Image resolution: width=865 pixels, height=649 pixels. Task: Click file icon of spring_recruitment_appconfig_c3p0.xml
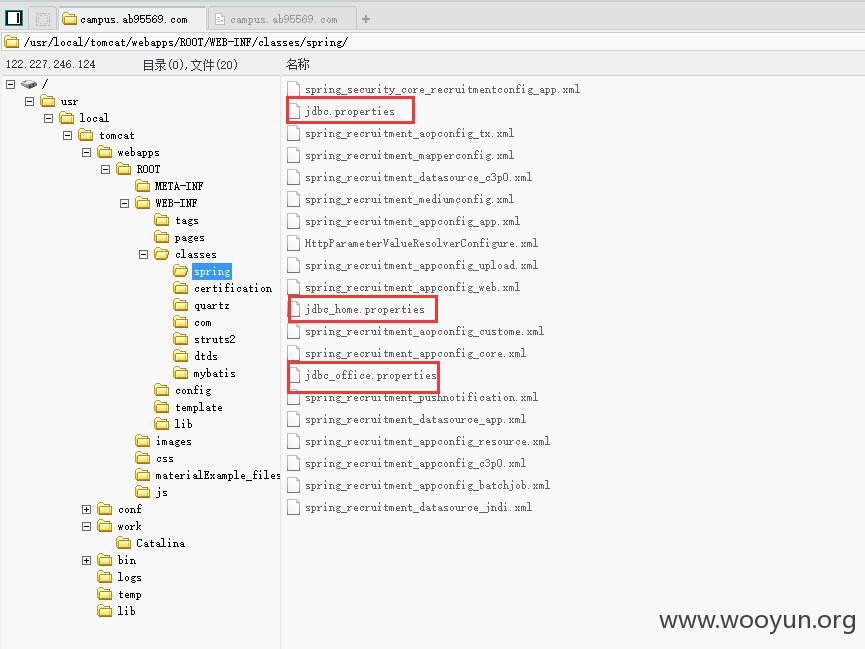click(x=293, y=464)
